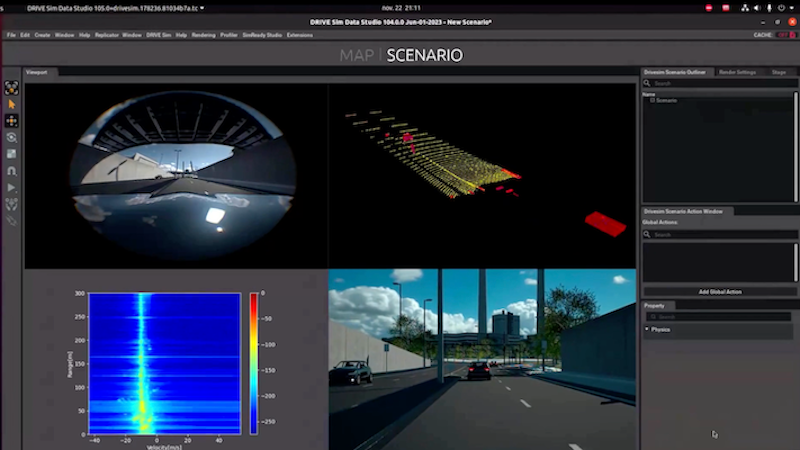
Task: Click the clock showing nov. 22 21:11
Action: pyautogui.click(x=401, y=8)
